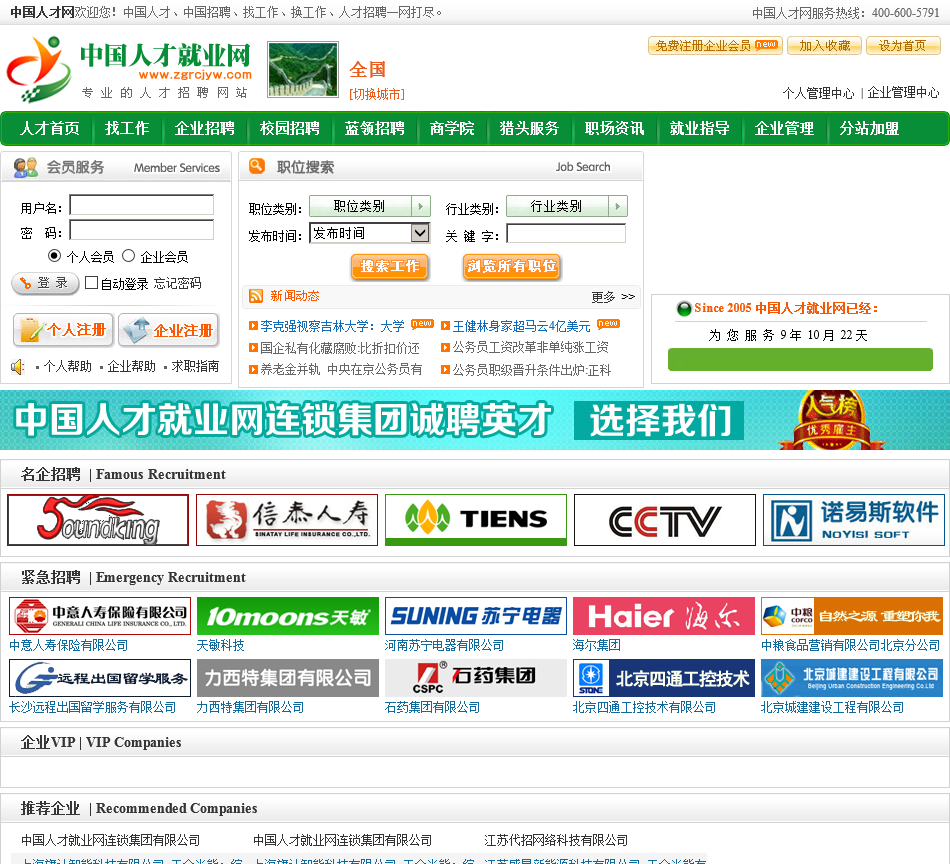Open the 力西特集团有限公司 logo banner
The height and width of the screenshot is (864, 950).
[x=288, y=678]
